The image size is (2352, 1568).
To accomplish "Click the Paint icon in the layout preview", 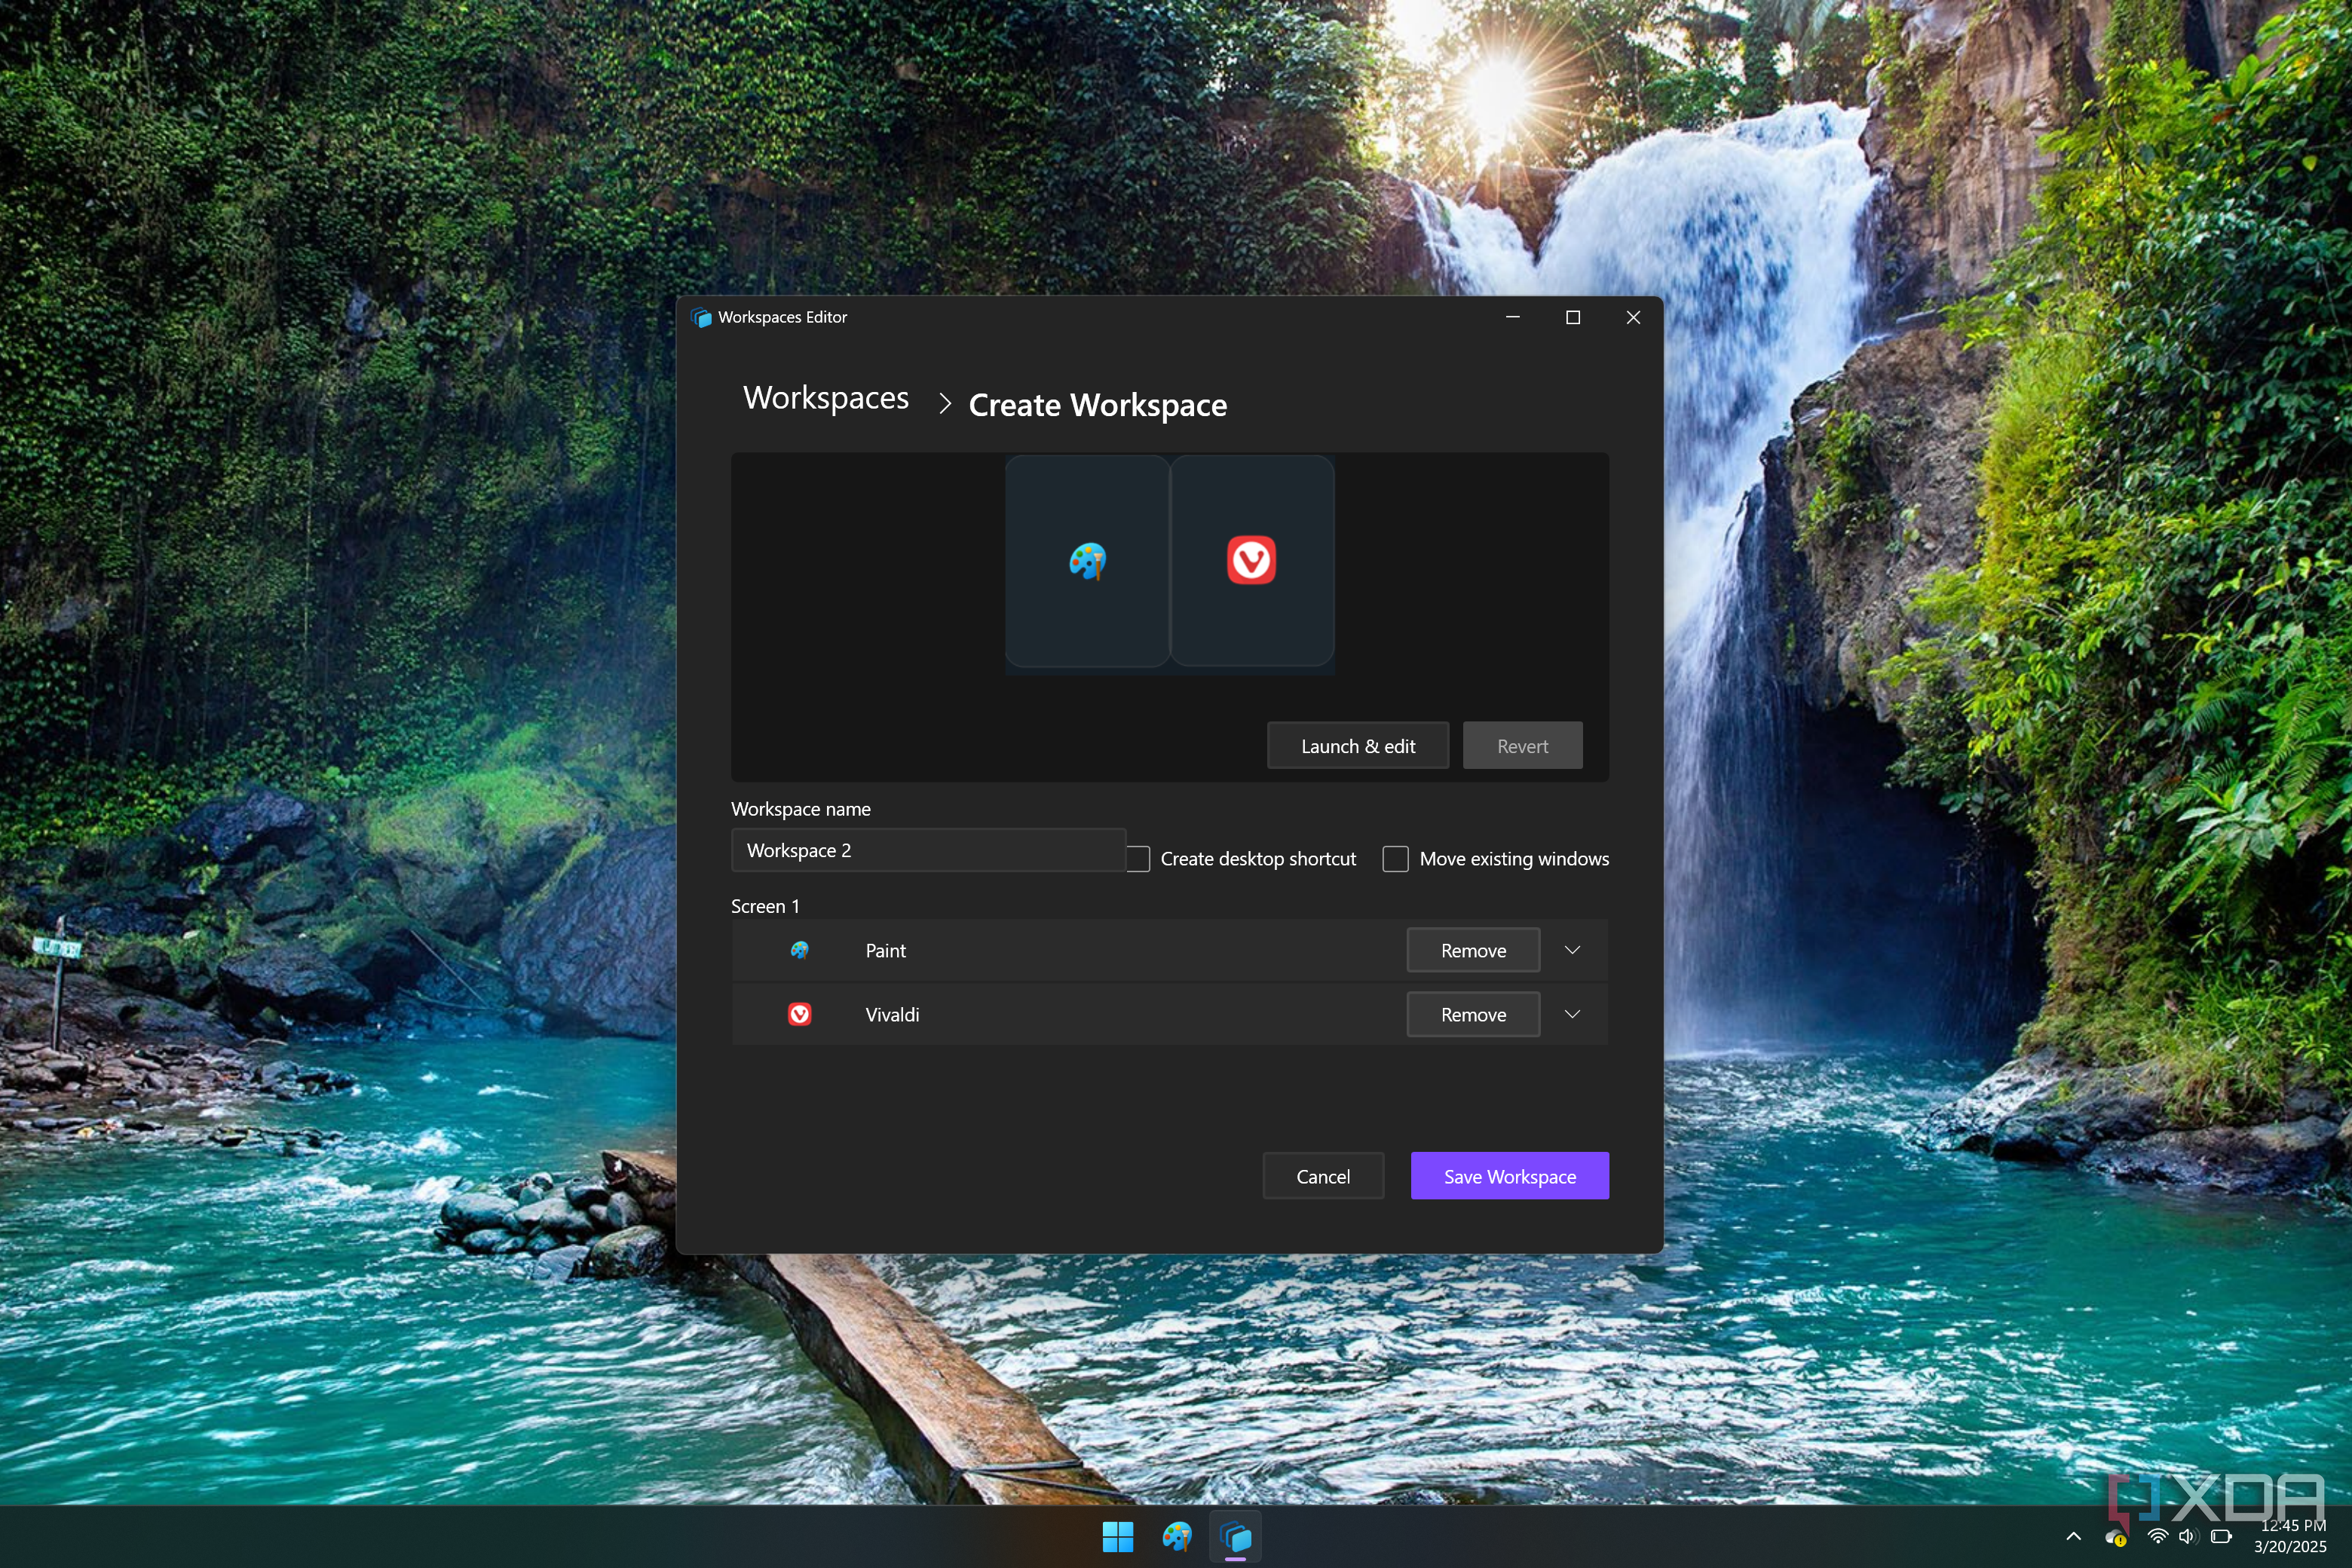I will [x=1087, y=561].
